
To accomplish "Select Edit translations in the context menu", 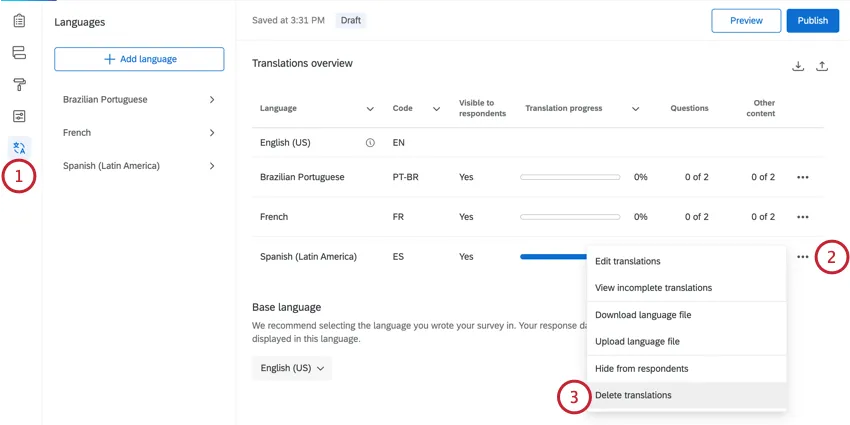I will tap(627, 261).
